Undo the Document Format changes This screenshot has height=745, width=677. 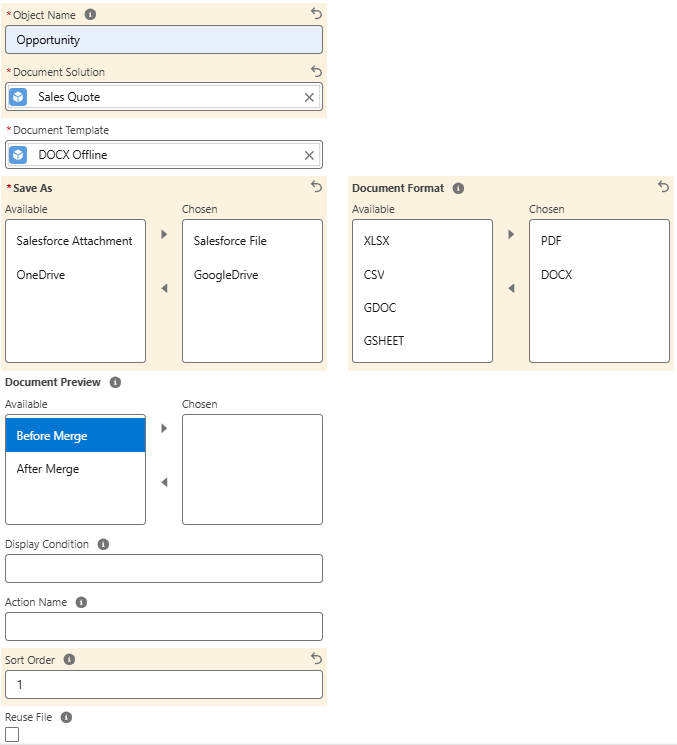click(x=663, y=187)
